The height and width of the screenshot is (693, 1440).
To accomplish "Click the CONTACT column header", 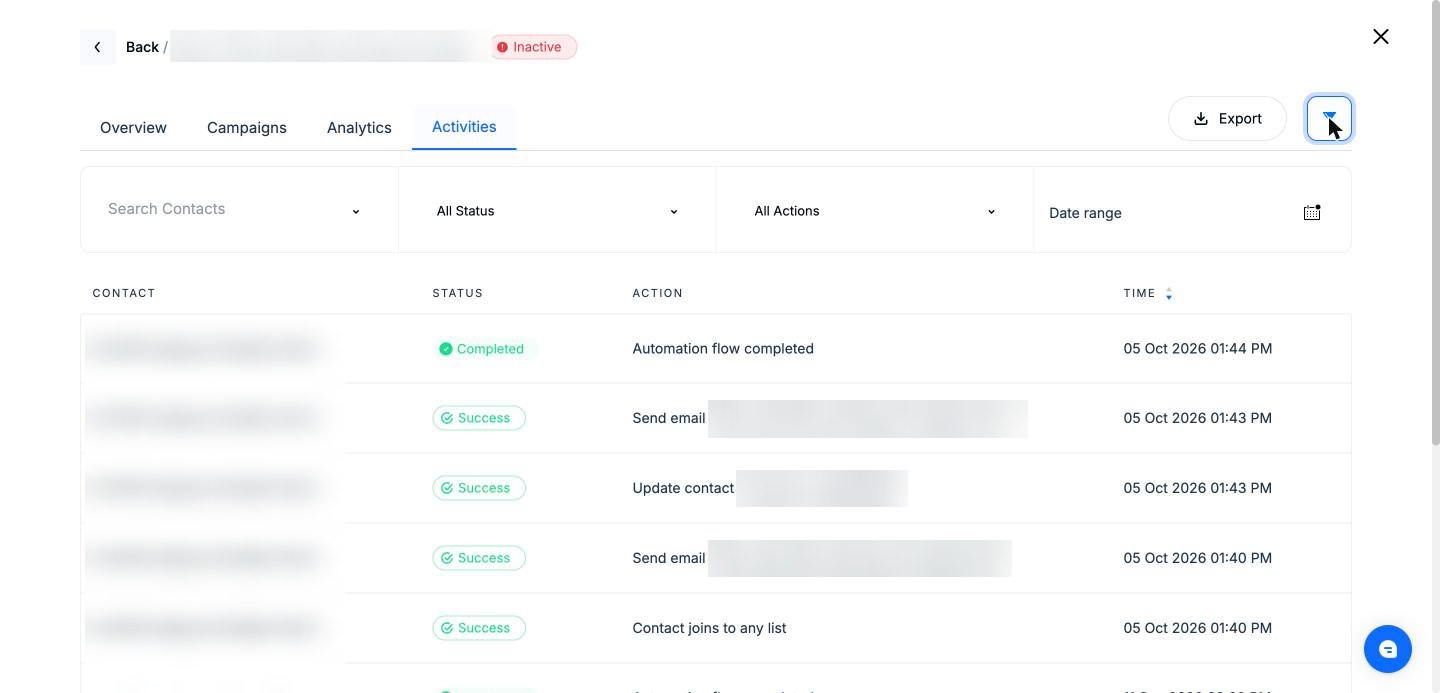I will 124,294.
